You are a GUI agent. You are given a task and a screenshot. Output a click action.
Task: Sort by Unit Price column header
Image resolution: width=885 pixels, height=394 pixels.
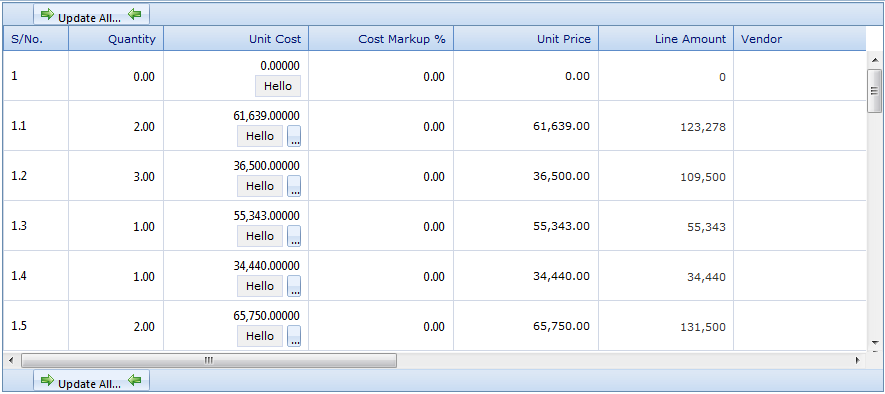(x=526, y=38)
